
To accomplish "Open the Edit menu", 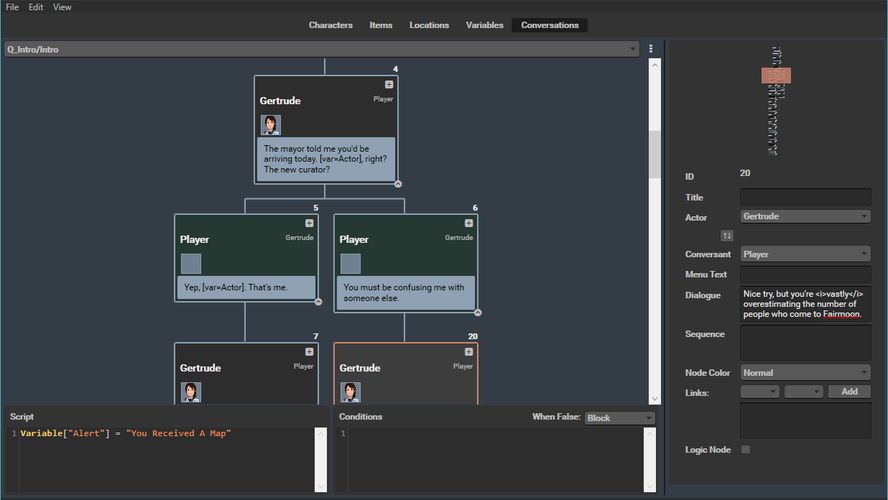I will pyautogui.click(x=36, y=7).
